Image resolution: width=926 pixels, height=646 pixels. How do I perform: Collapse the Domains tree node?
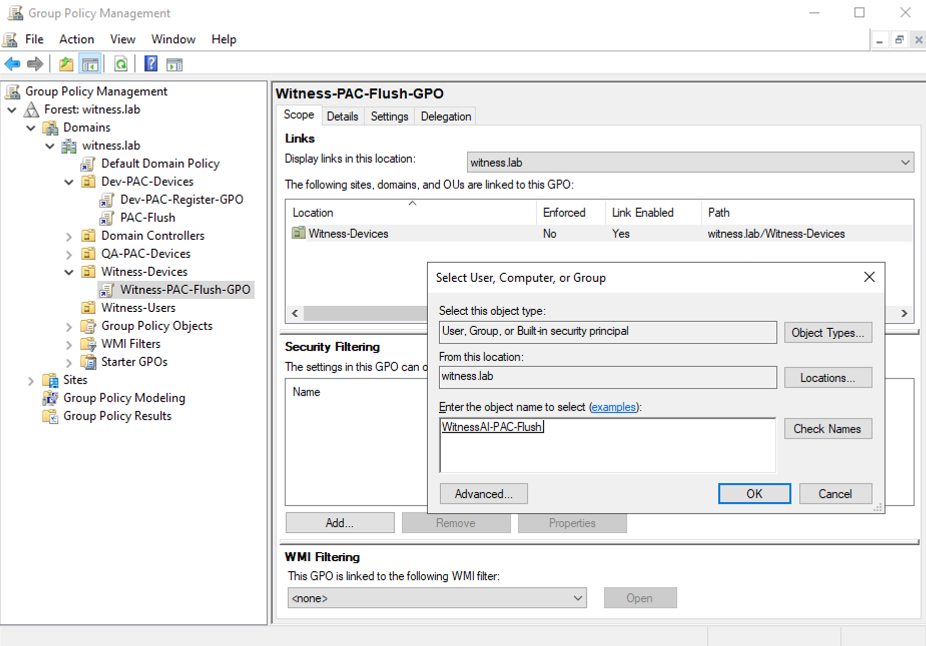click(x=31, y=128)
